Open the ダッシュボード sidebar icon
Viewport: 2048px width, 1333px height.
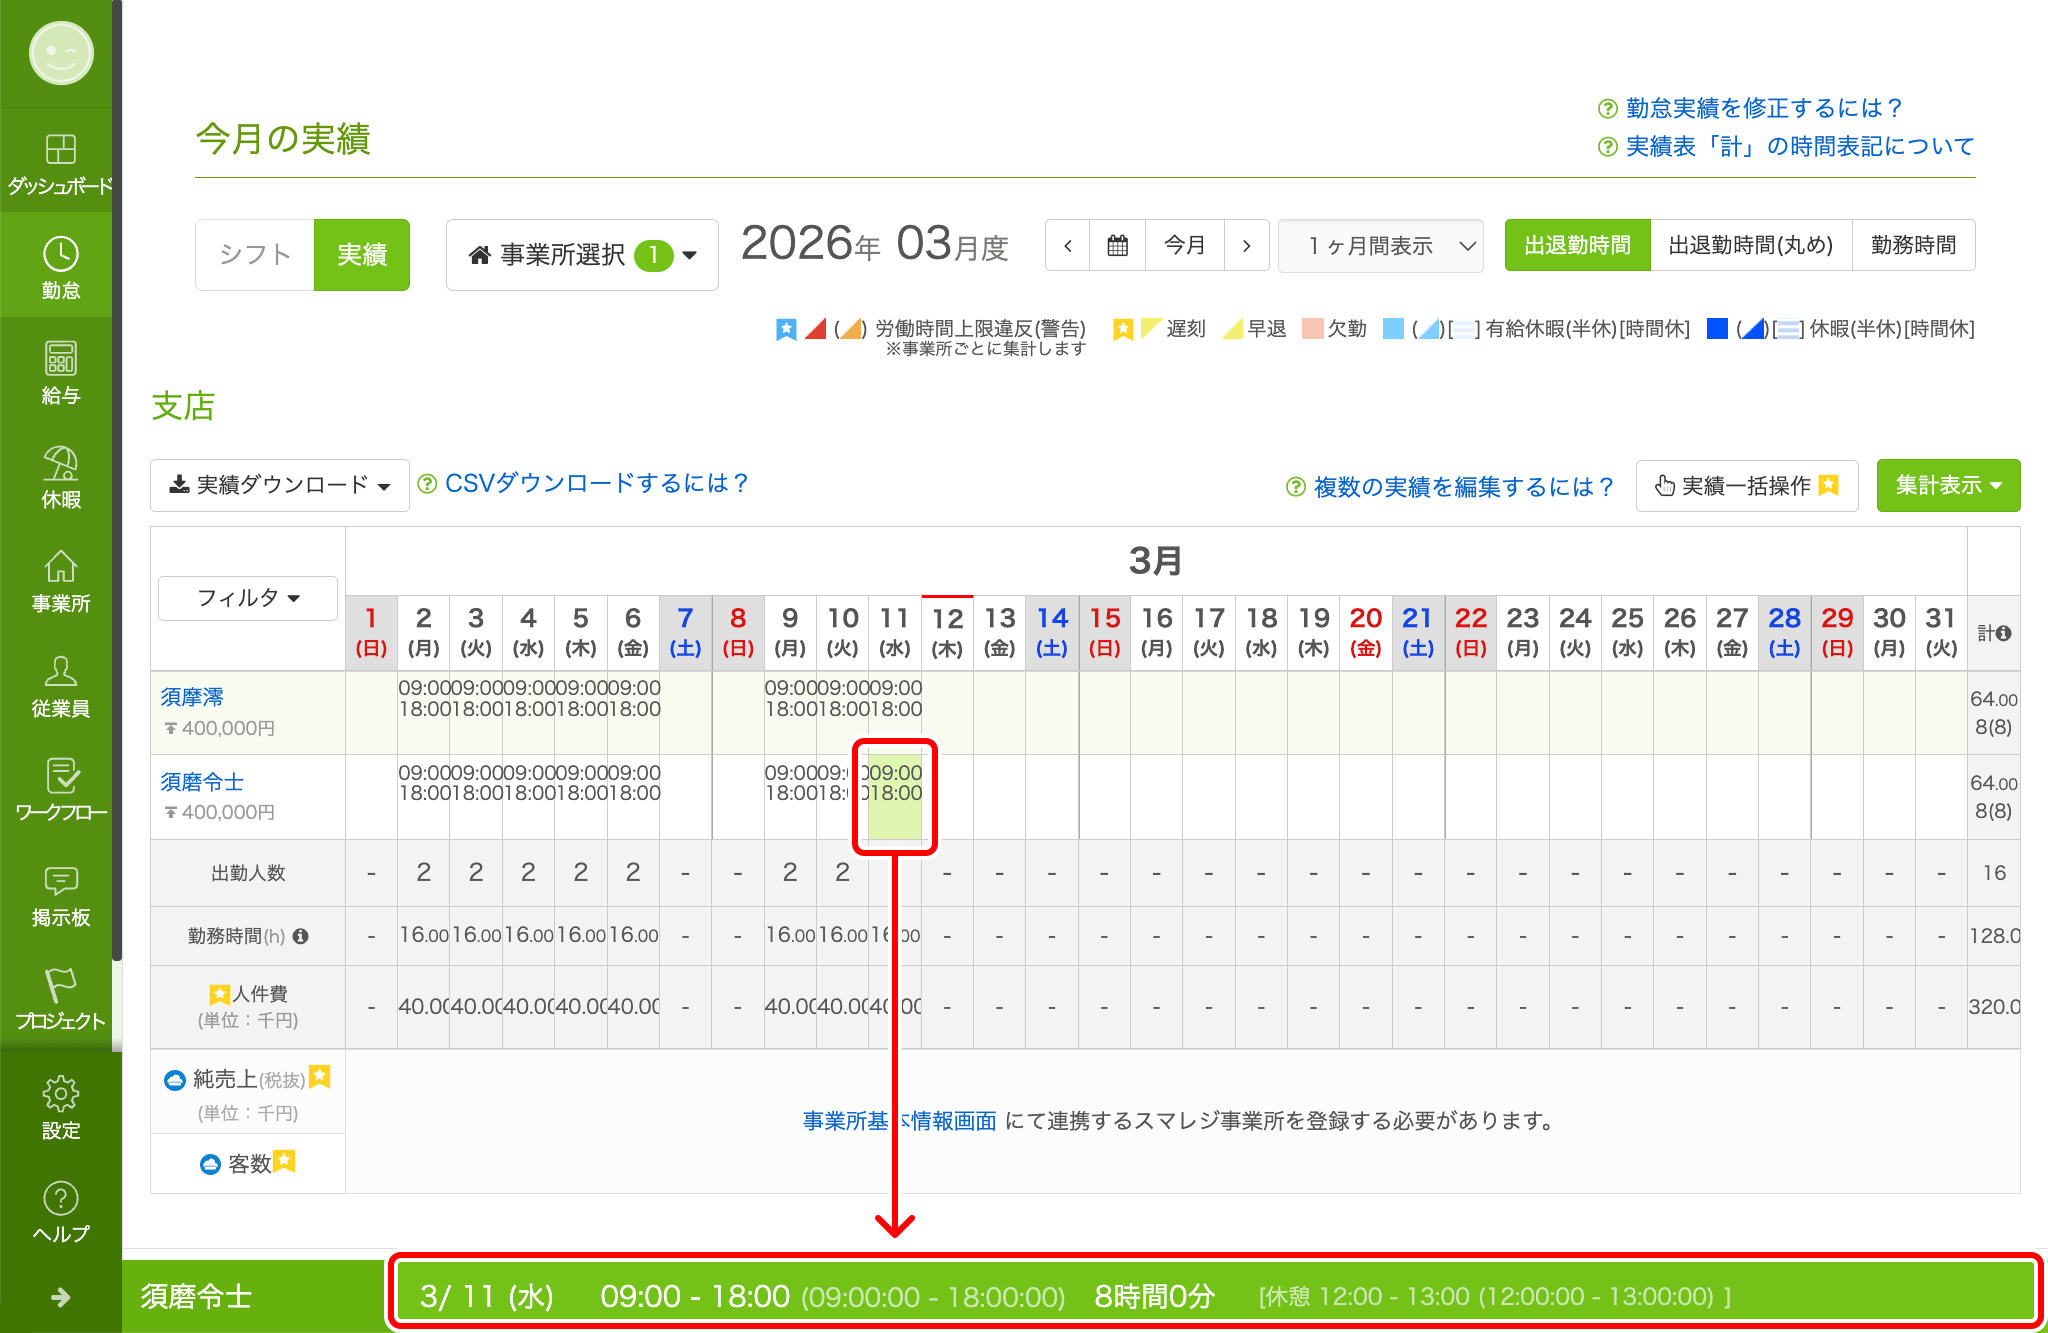(x=60, y=150)
